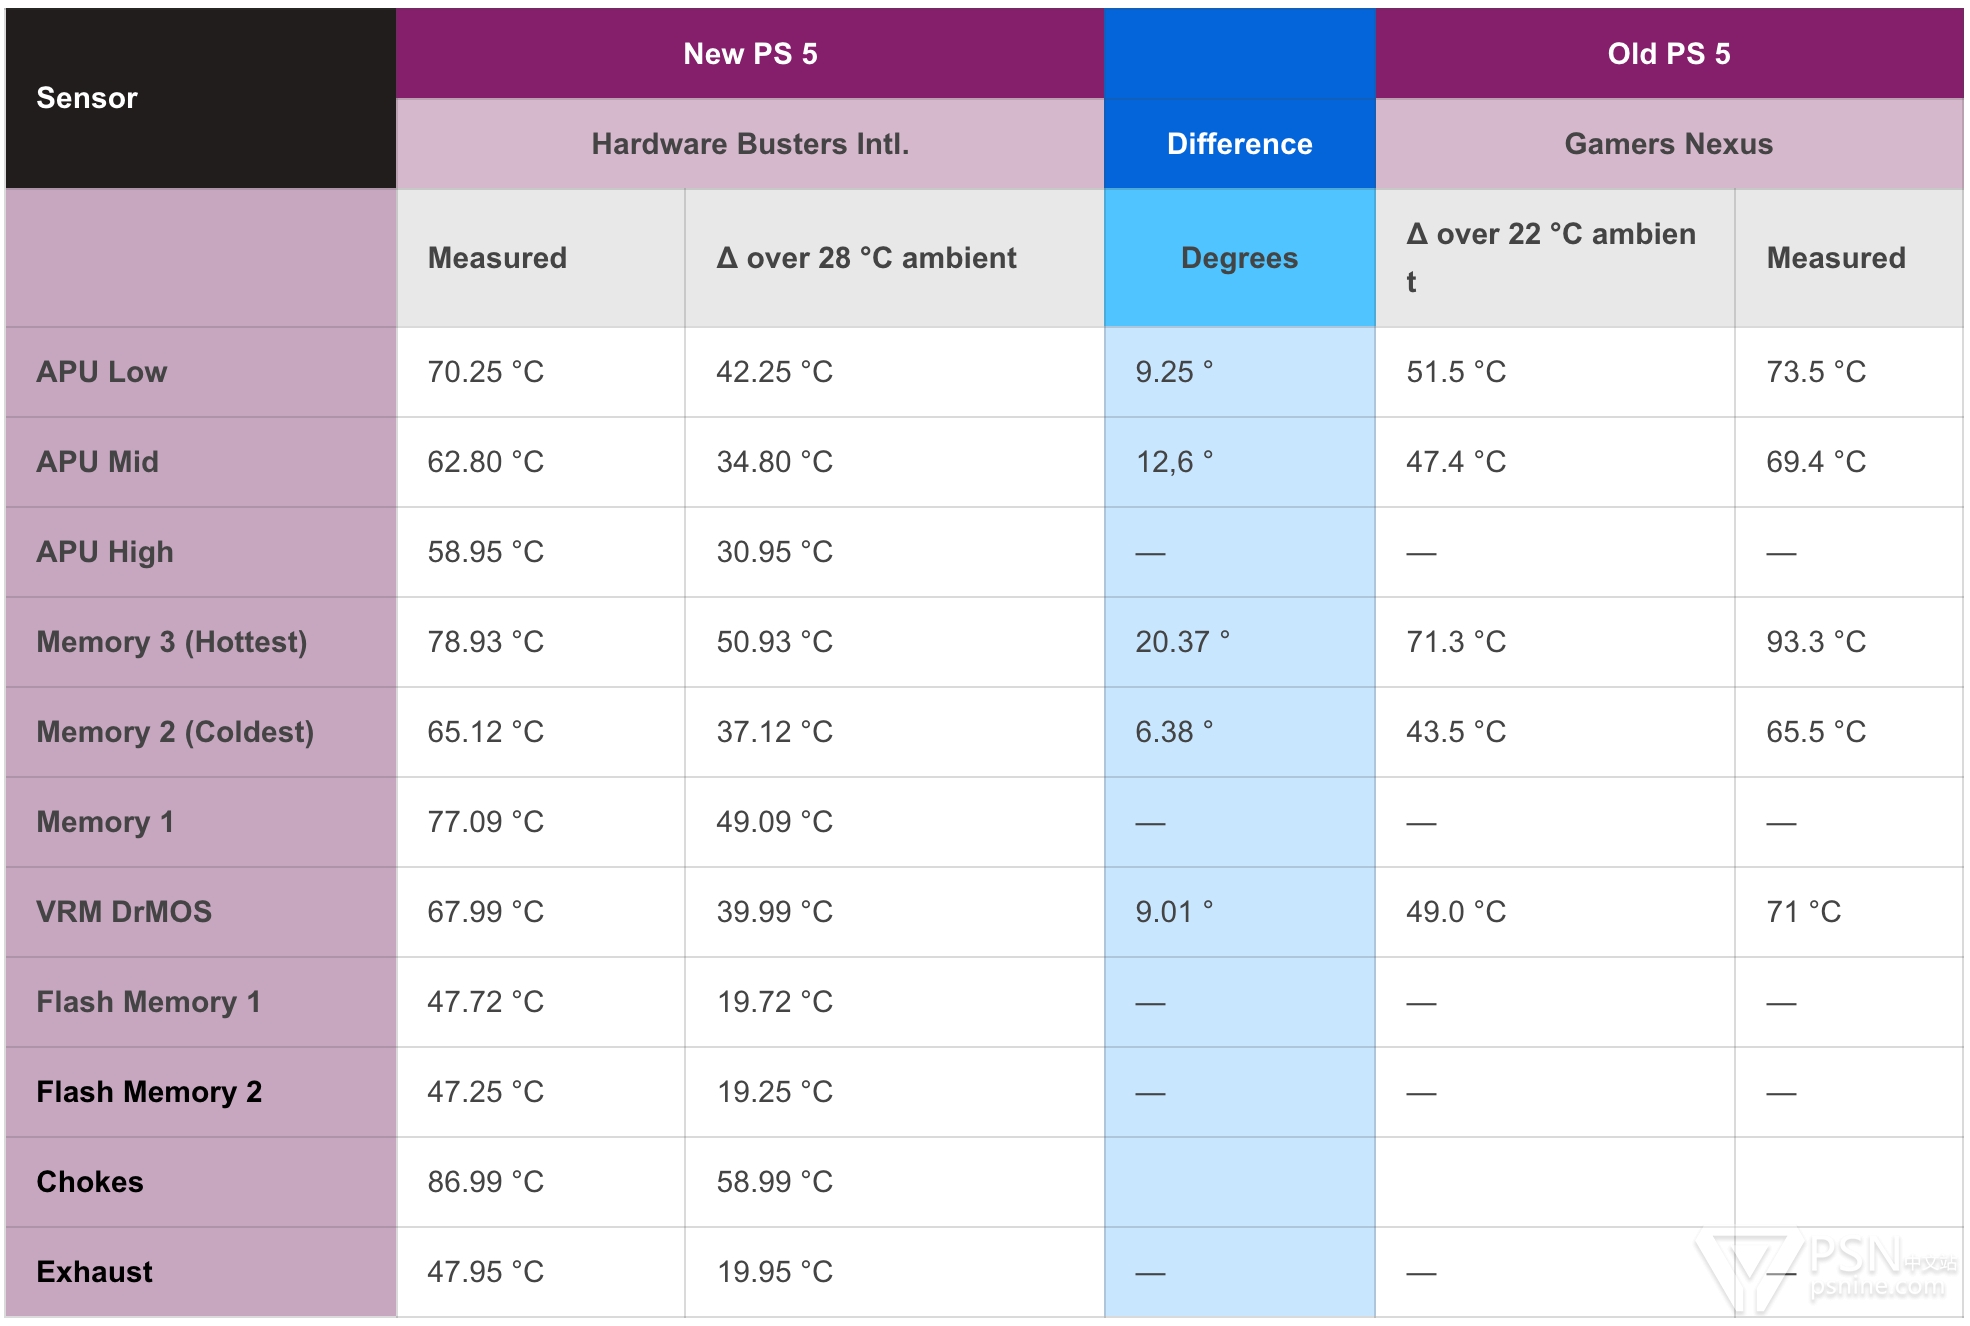This screenshot has height=1326, width=1970.
Task: Select the APU High row label
Action: click(x=201, y=552)
